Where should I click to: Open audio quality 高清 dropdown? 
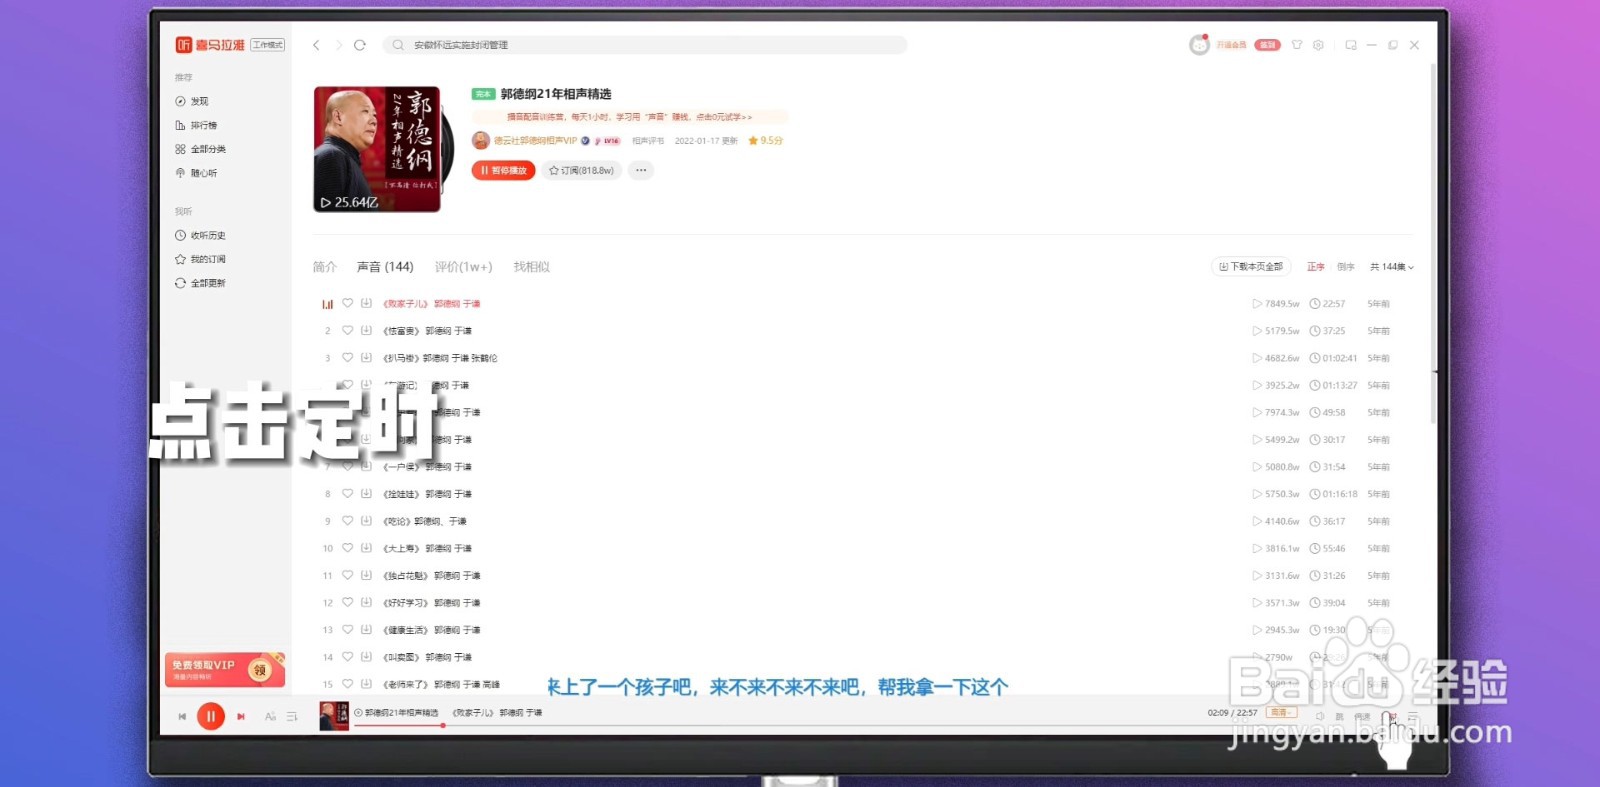(1281, 713)
